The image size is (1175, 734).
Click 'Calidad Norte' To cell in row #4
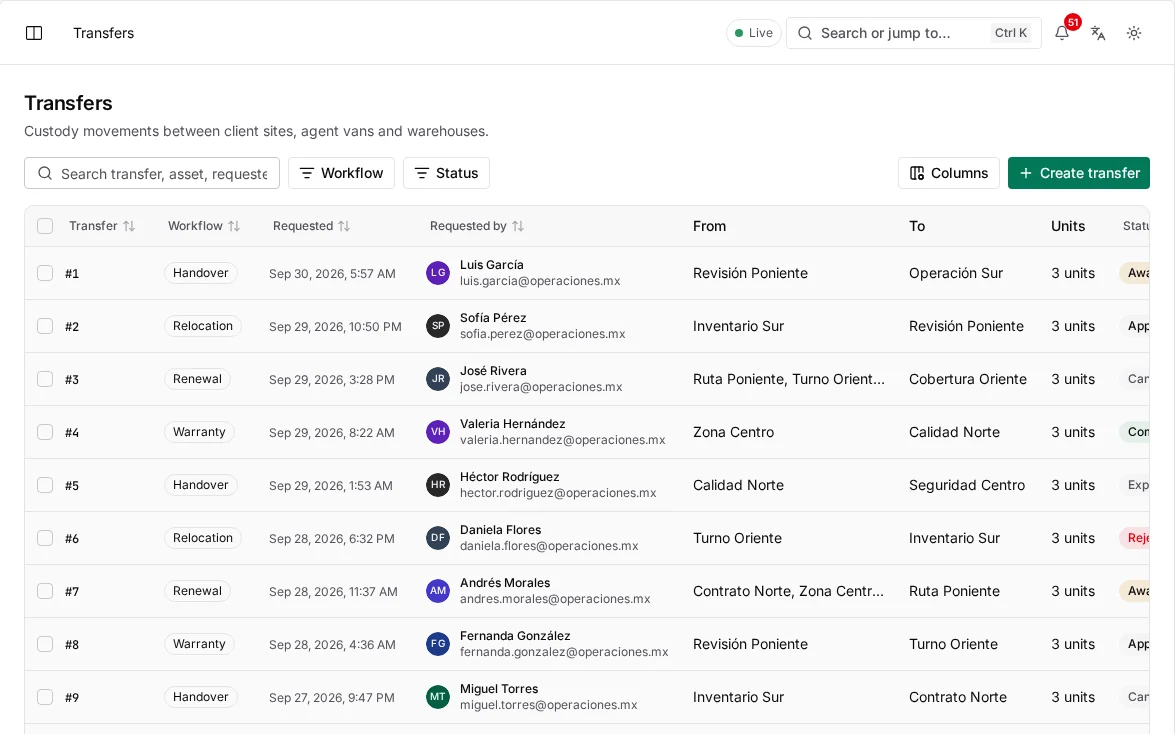[954, 432]
